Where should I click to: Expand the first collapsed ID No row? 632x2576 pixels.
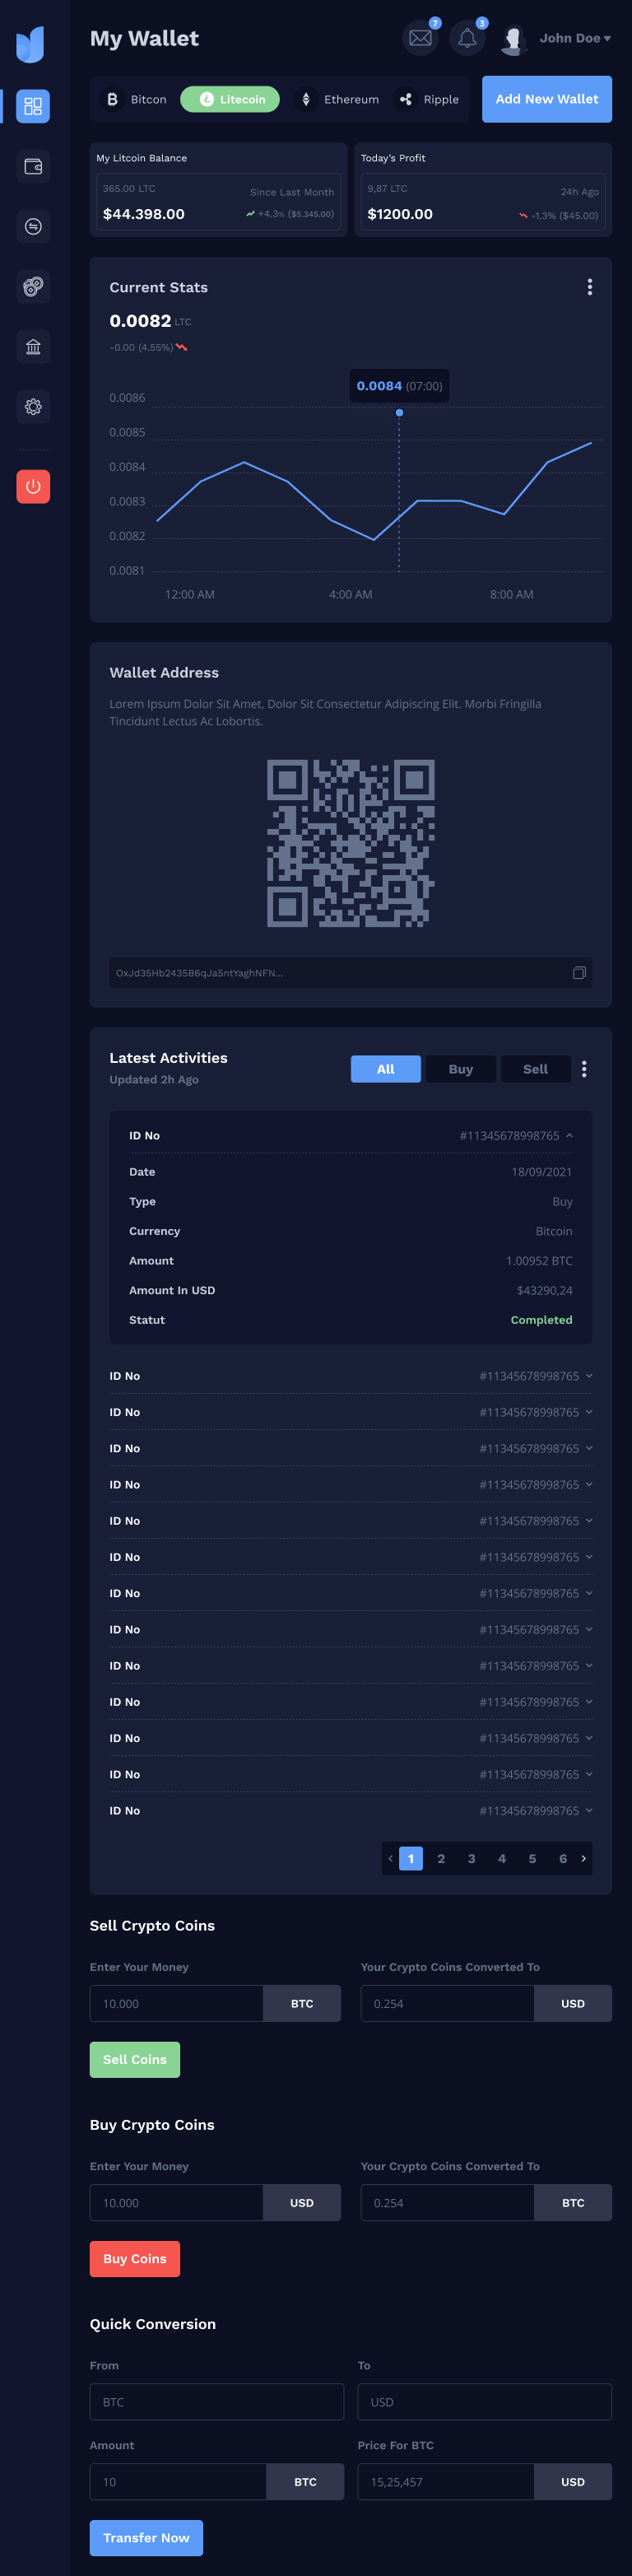click(x=351, y=1376)
